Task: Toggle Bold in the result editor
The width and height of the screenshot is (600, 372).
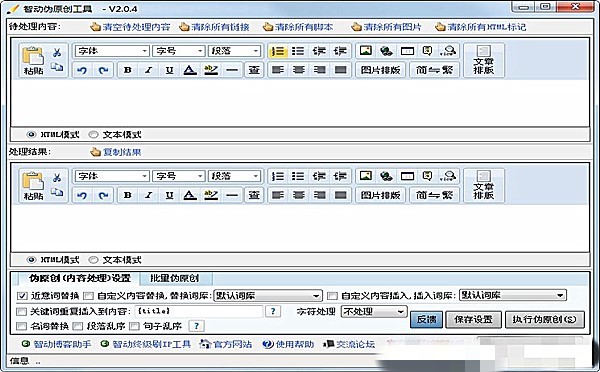Action: coord(128,195)
